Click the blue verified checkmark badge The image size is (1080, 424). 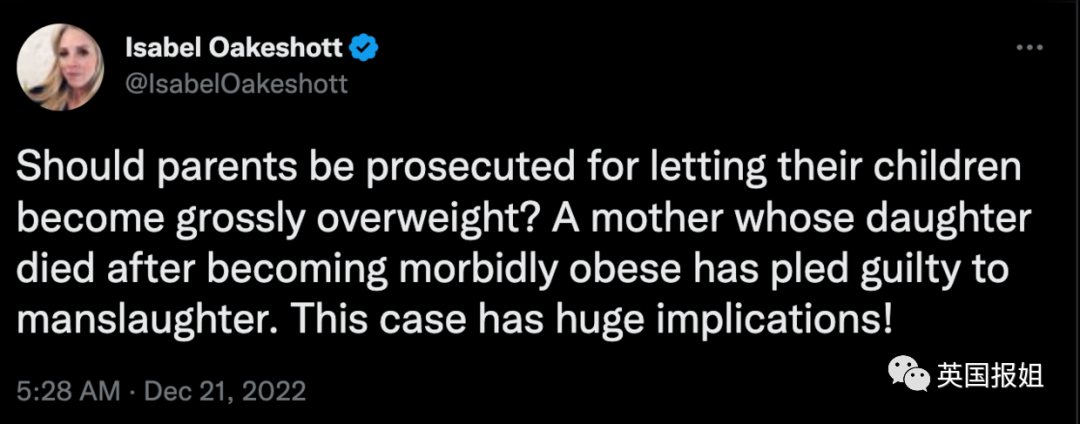(366, 47)
